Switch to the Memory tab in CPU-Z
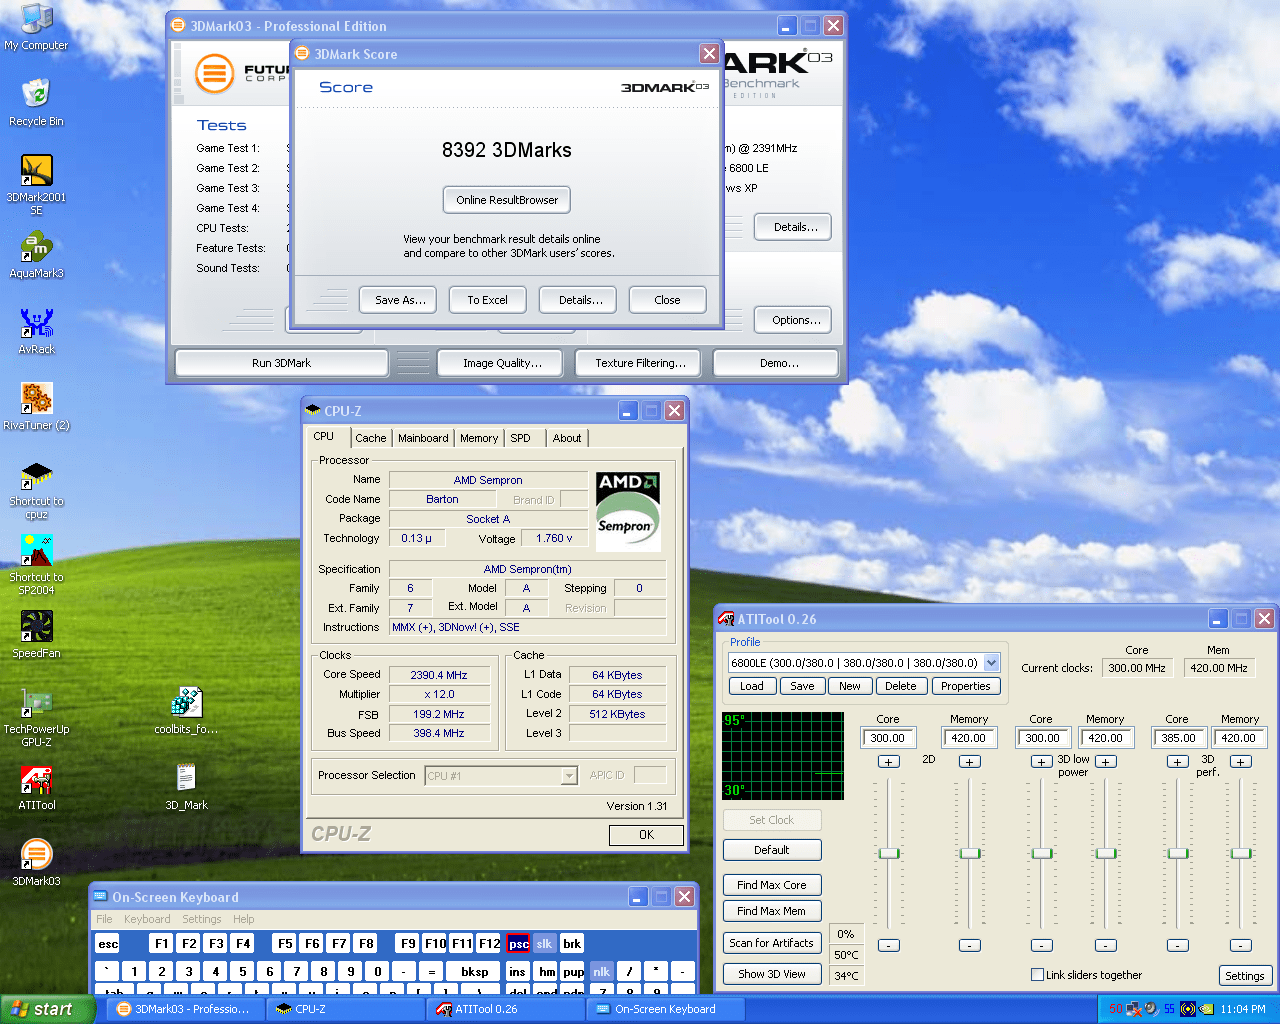Screen dimensions: 1280x1024 point(479,438)
